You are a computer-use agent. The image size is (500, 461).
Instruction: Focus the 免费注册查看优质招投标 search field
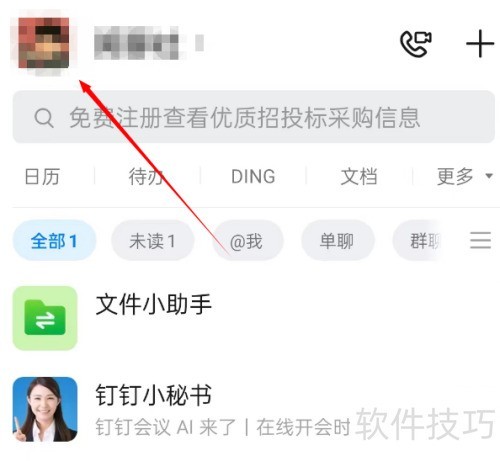tap(253, 117)
